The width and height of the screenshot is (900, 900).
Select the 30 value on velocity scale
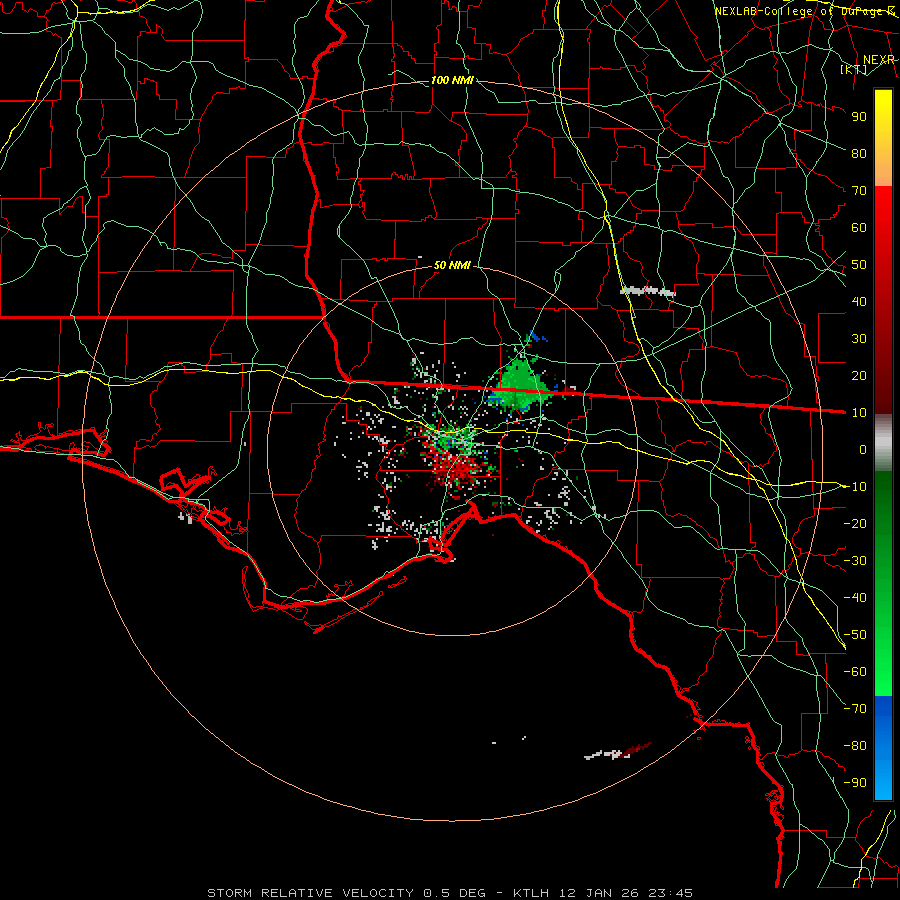(859, 339)
